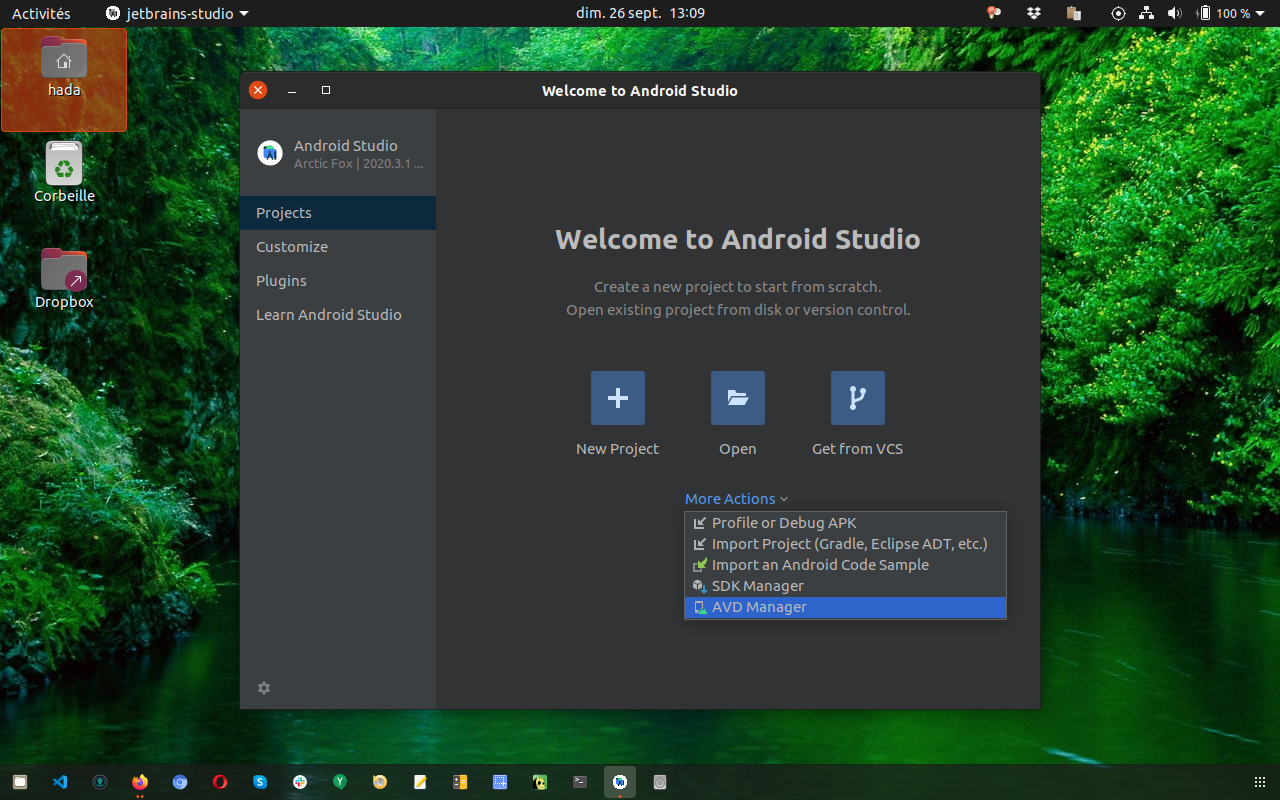
Task: Open the Dropbox folder on the desktop
Action: pyautogui.click(x=64, y=279)
